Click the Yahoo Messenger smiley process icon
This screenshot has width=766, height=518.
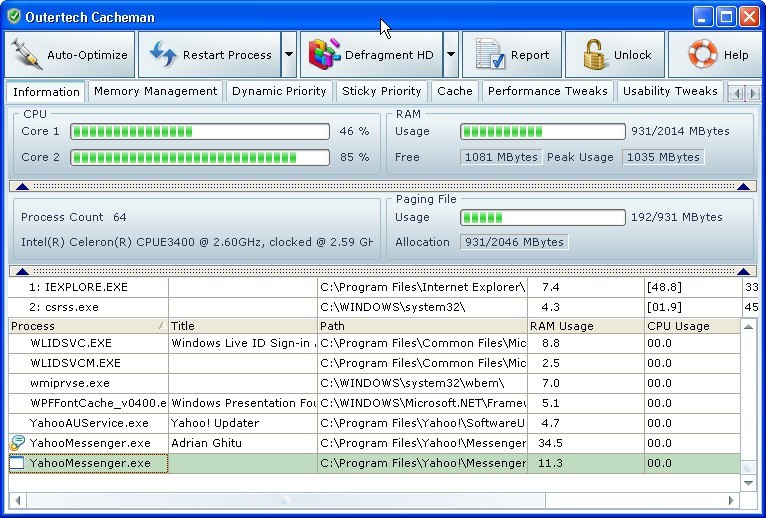(x=17, y=443)
